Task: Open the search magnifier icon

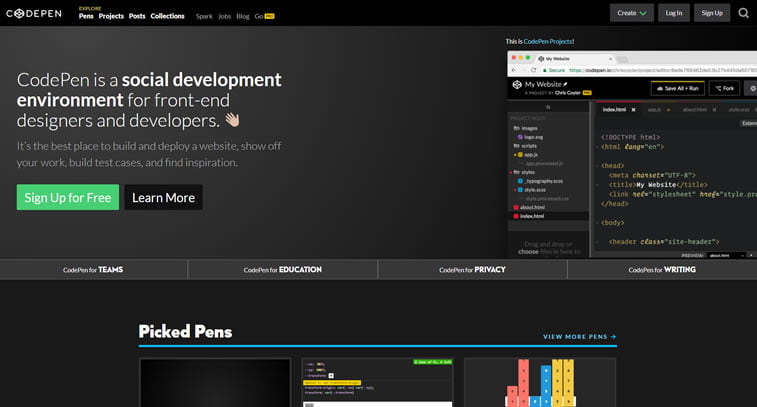Action: [743, 13]
